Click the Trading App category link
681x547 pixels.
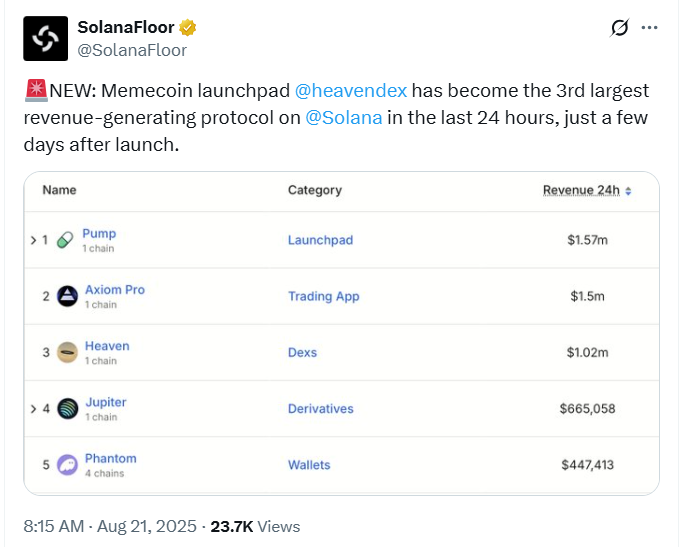tap(323, 296)
